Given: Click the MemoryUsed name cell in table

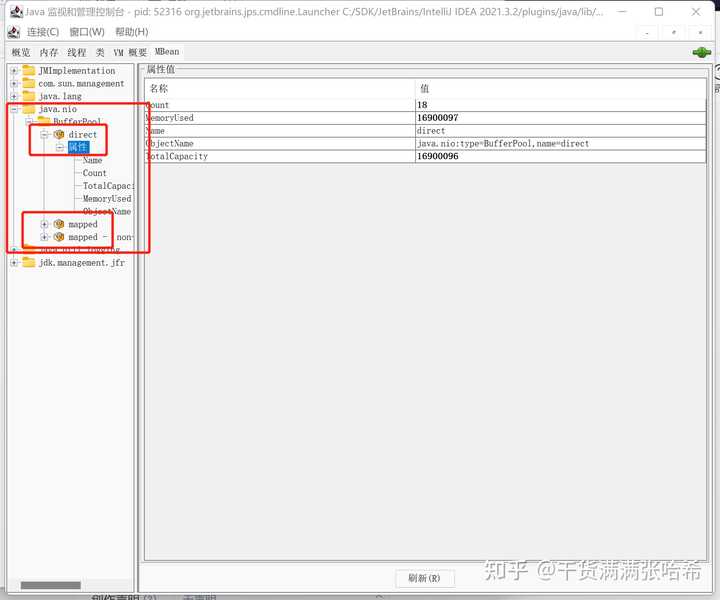Looking at the screenshot, I should [280, 118].
